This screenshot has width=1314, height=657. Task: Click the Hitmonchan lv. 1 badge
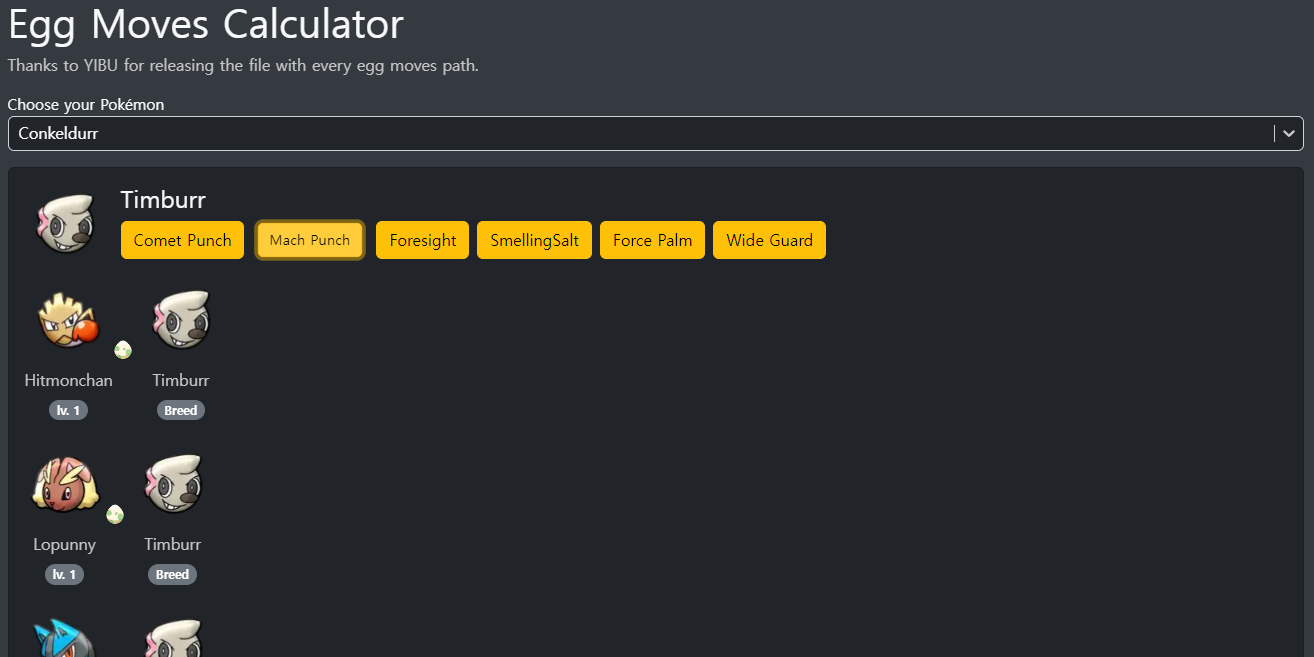coord(68,410)
